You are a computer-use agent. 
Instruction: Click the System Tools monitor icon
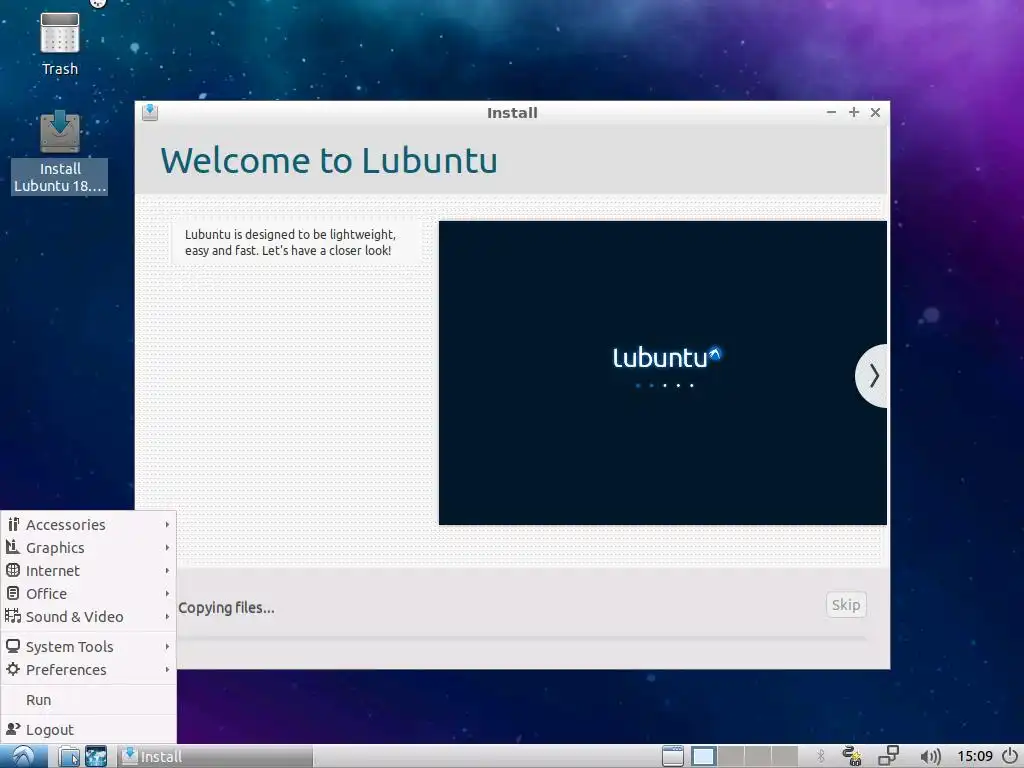[x=13, y=646]
